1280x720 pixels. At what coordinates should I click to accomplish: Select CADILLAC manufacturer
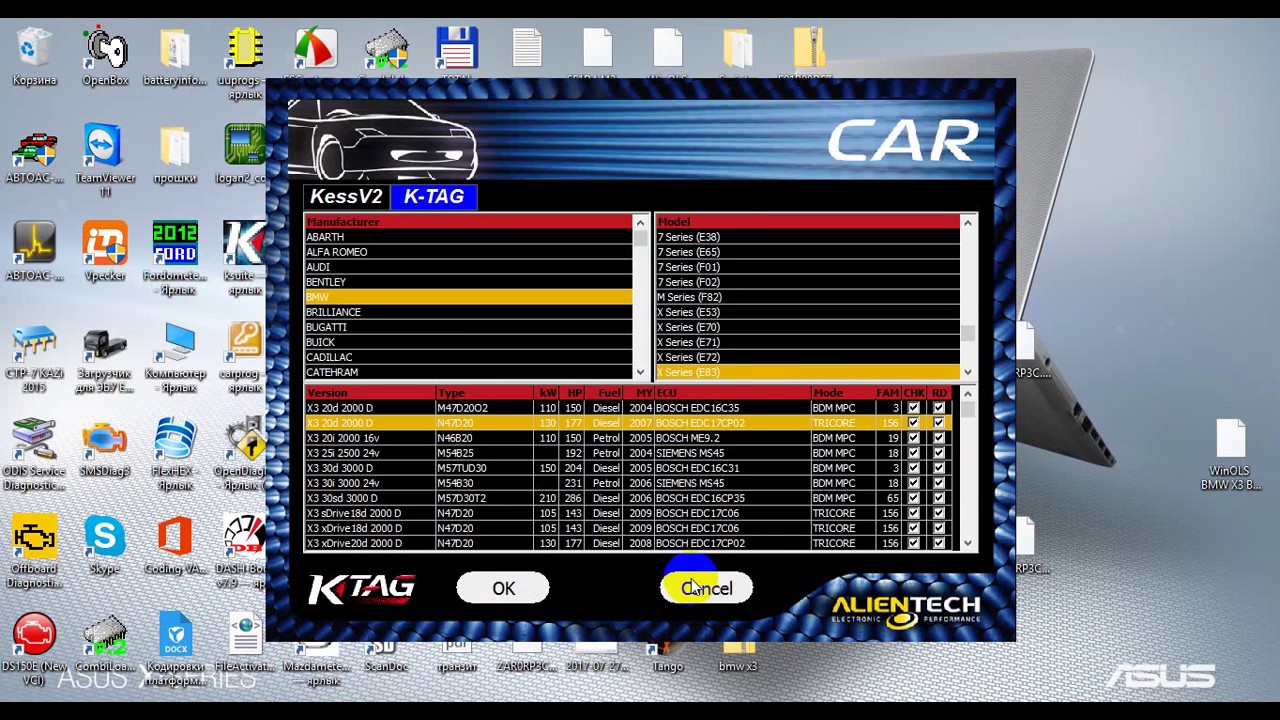468,357
